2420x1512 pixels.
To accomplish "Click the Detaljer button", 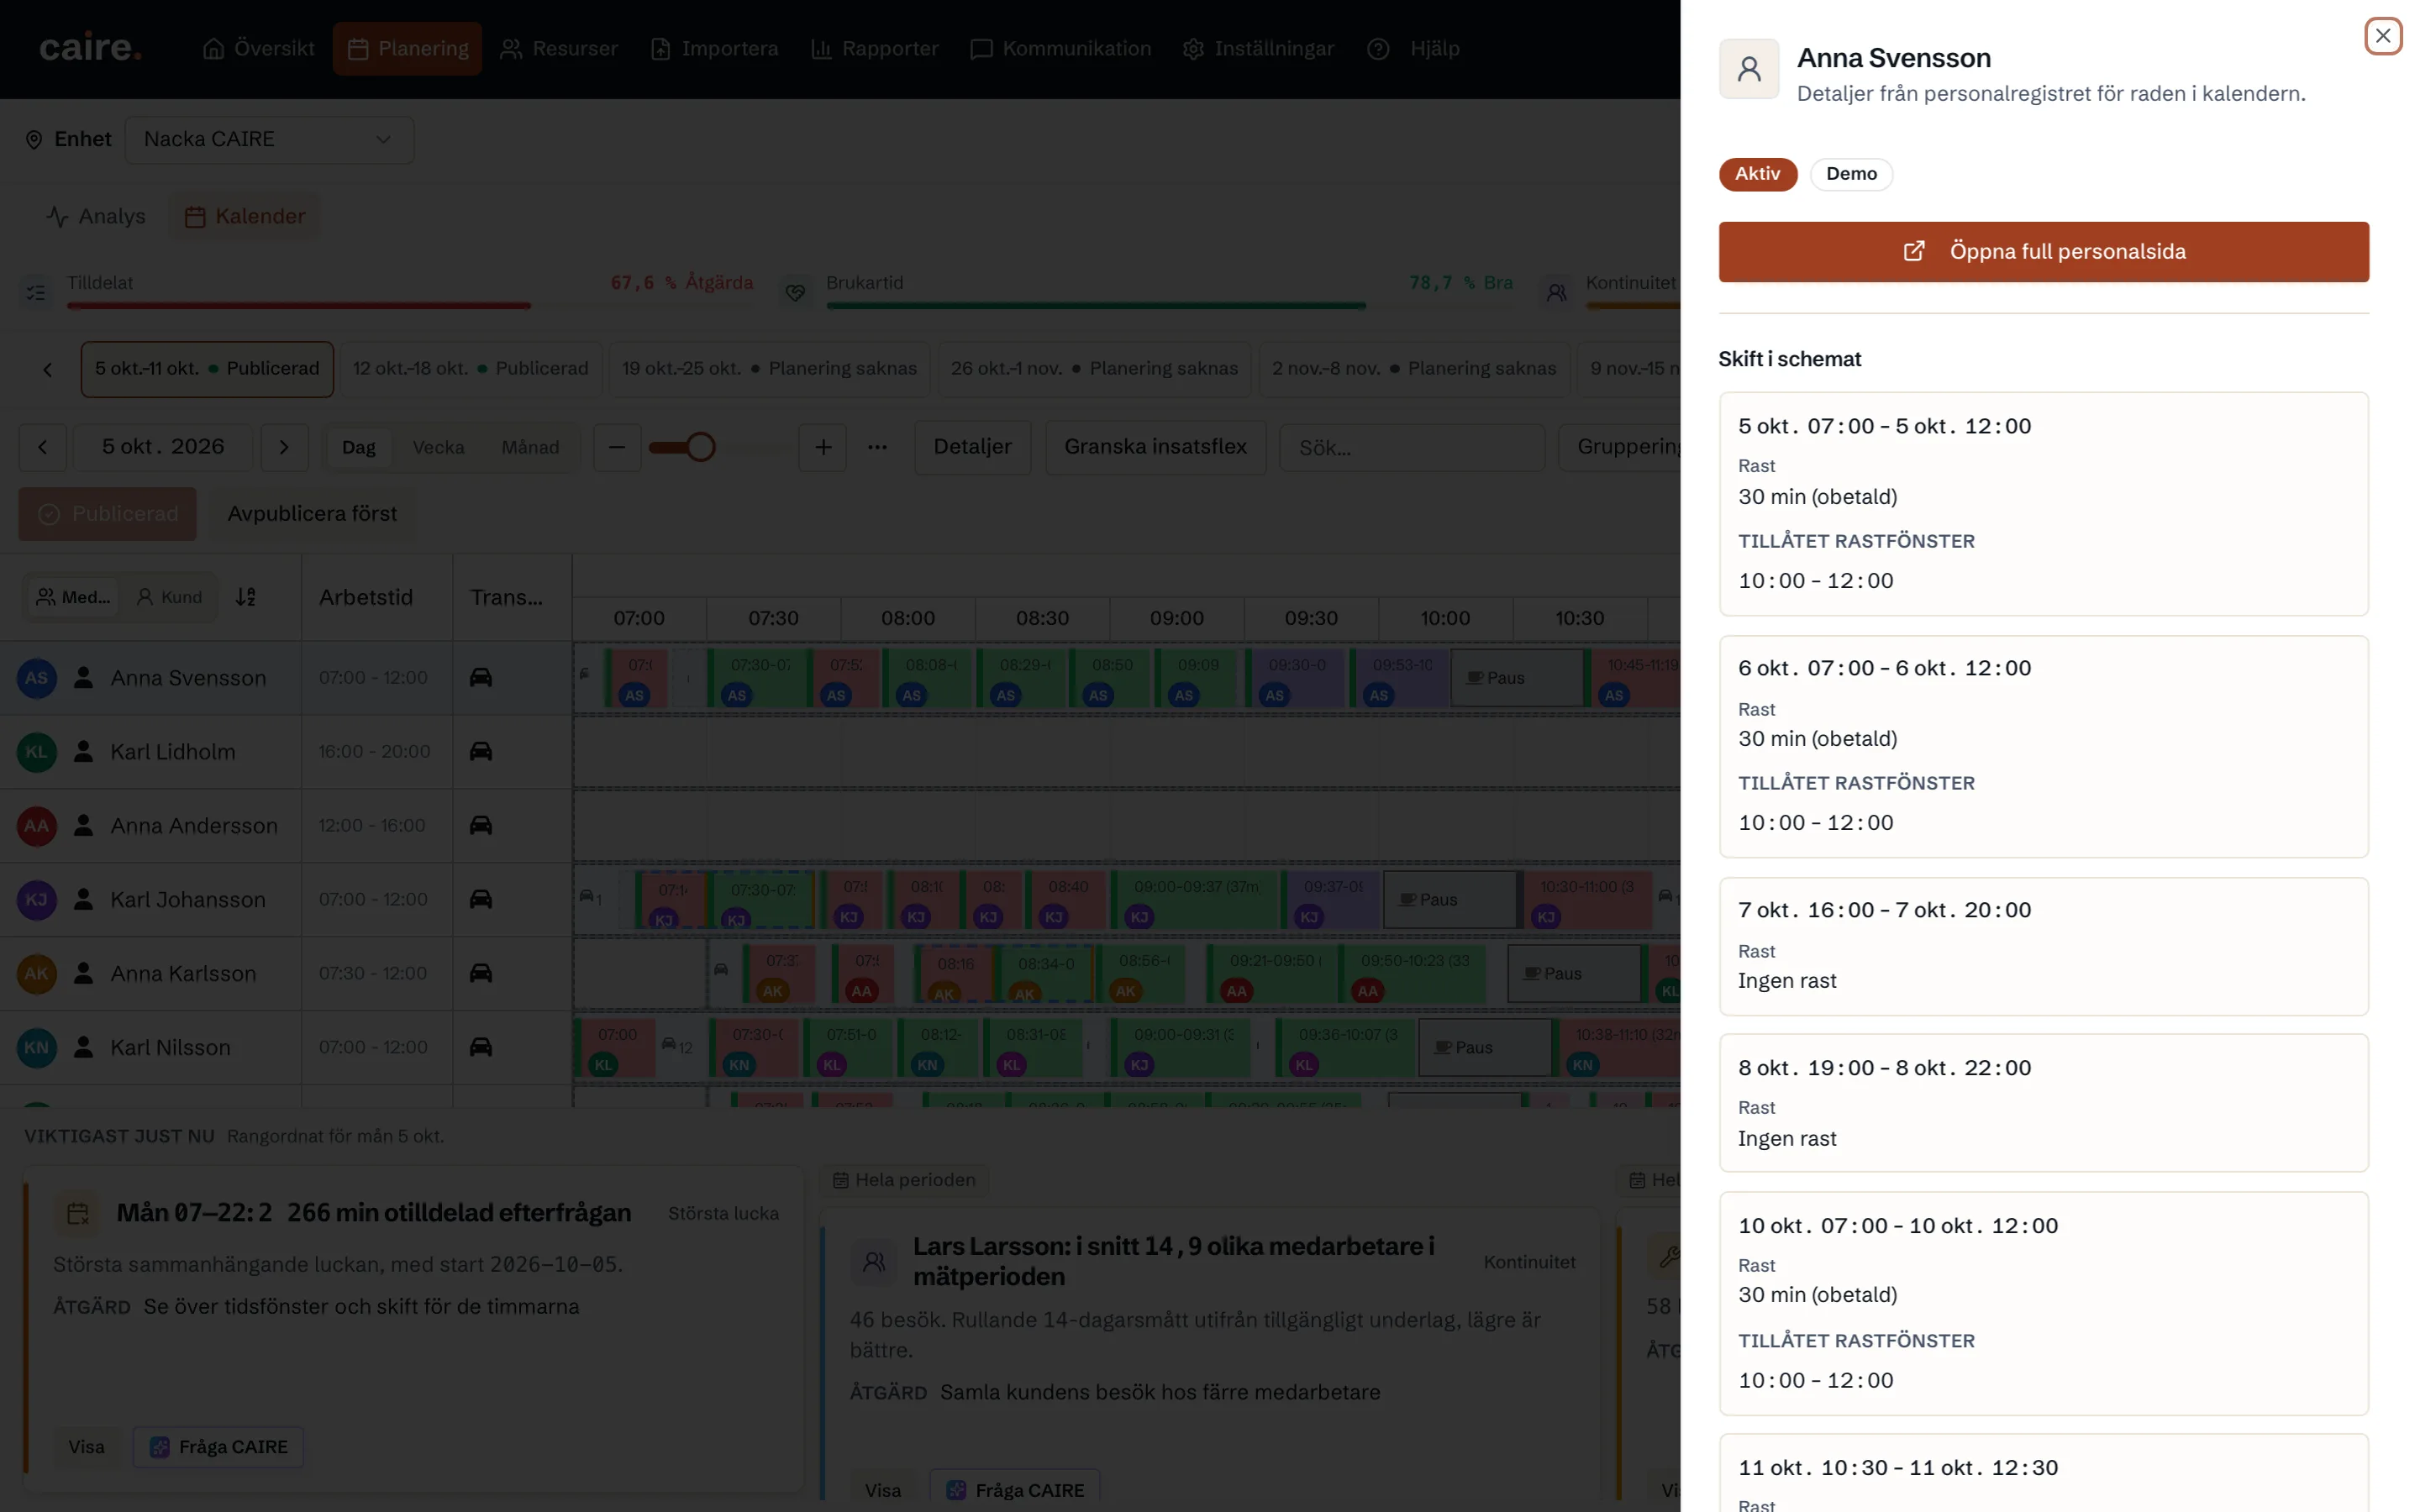I will pos(972,447).
